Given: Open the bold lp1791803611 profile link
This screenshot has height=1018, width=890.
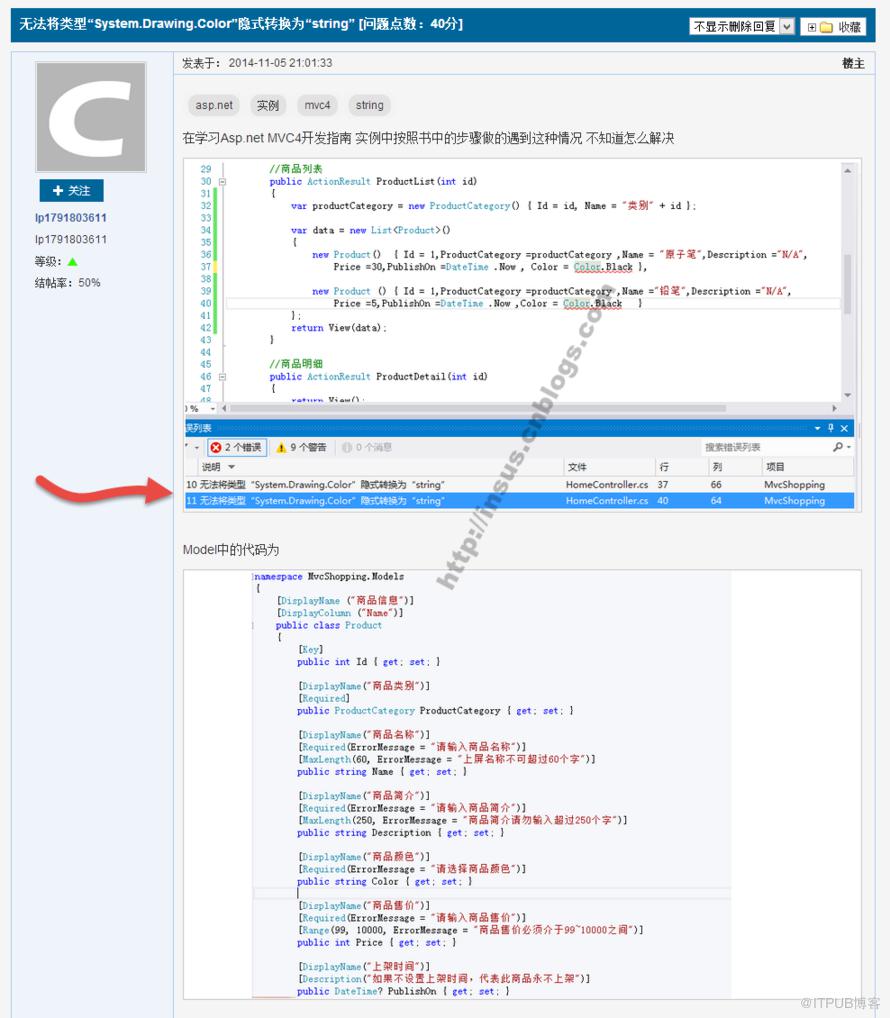Looking at the screenshot, I should 71,218.
